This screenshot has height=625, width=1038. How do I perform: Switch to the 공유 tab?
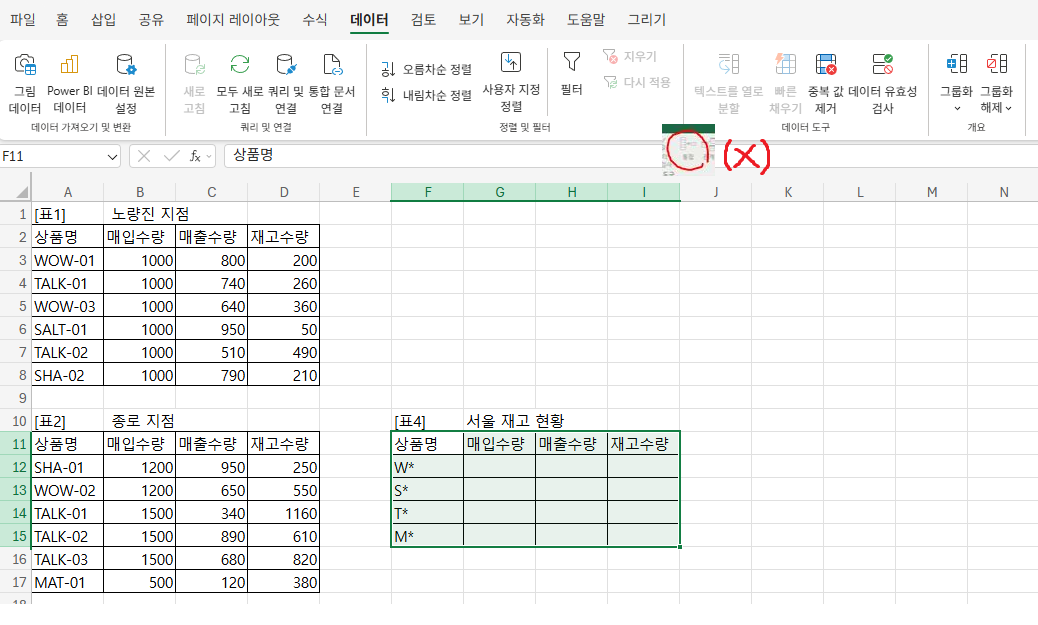click(151, 20)
